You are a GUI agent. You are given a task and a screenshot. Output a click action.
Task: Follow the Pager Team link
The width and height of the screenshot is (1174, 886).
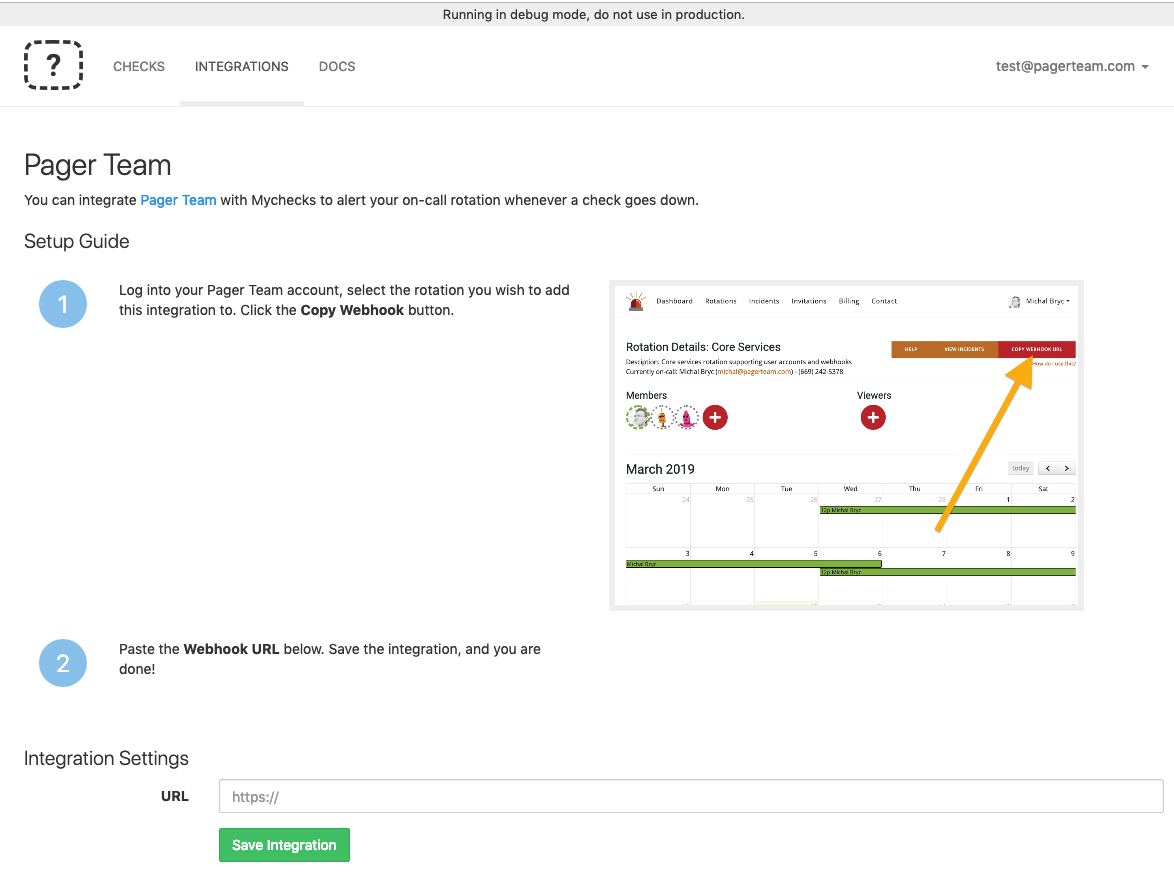tap(178, 200)
